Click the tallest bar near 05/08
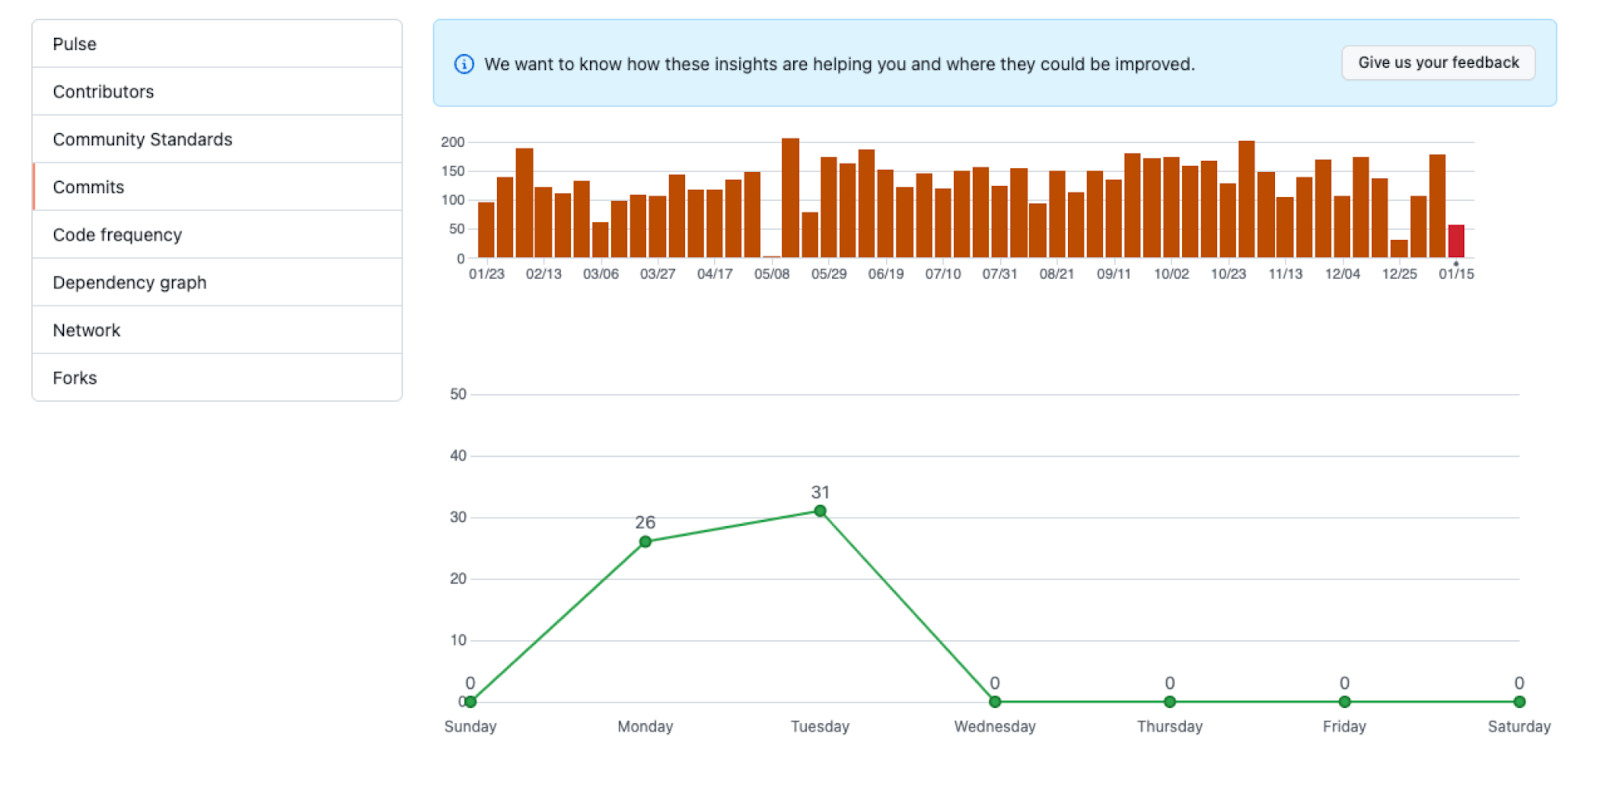Image resolution: width=1600 pixels, height=805 pixels. (790, 200)
